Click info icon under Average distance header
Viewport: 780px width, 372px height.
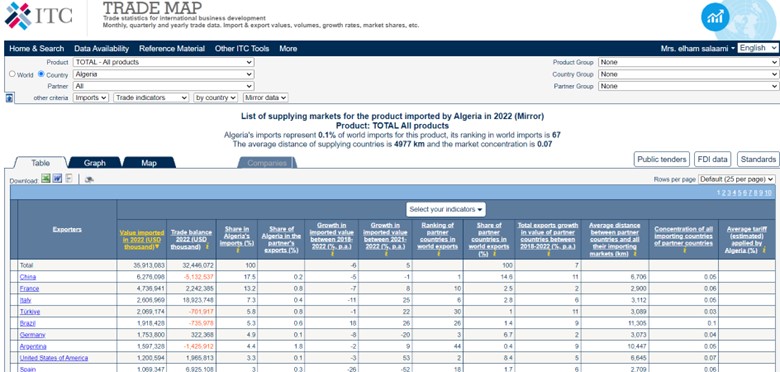[x=635, y=254]
